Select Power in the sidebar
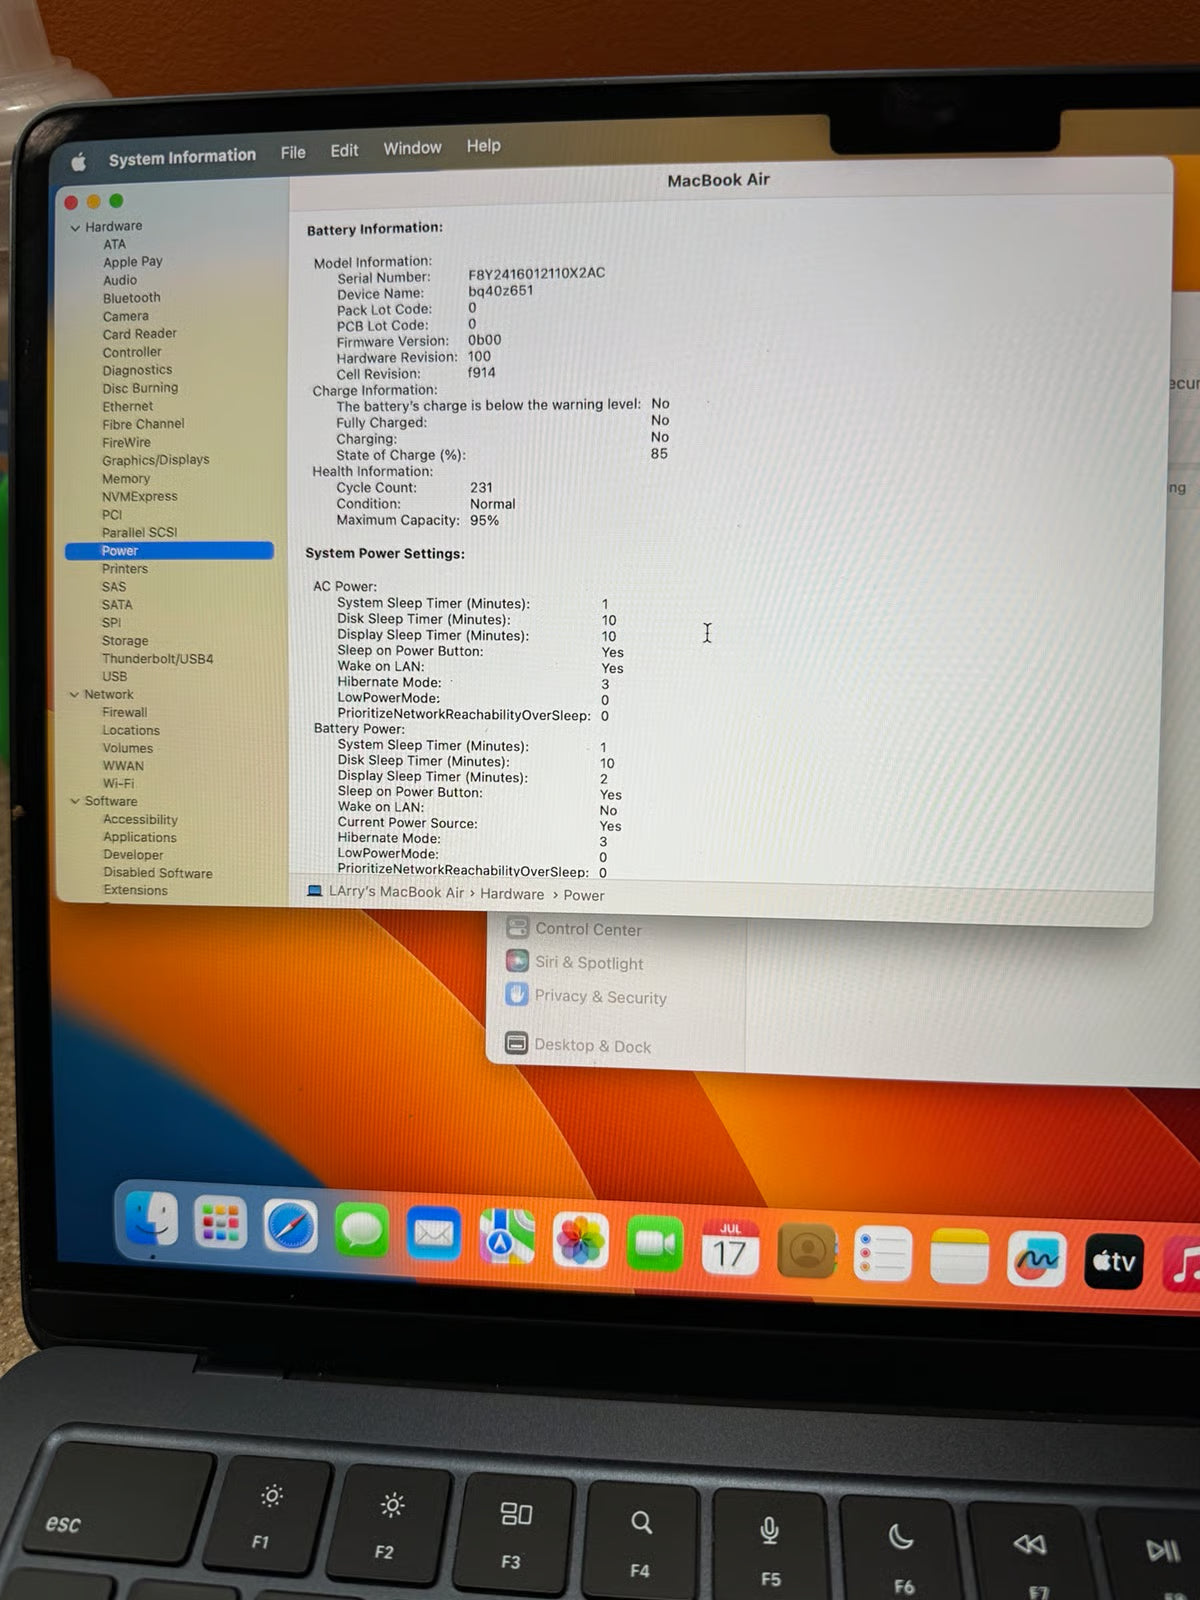Image resolution: width=1200 pixels, height=1600 pixels. click(169, 551)
